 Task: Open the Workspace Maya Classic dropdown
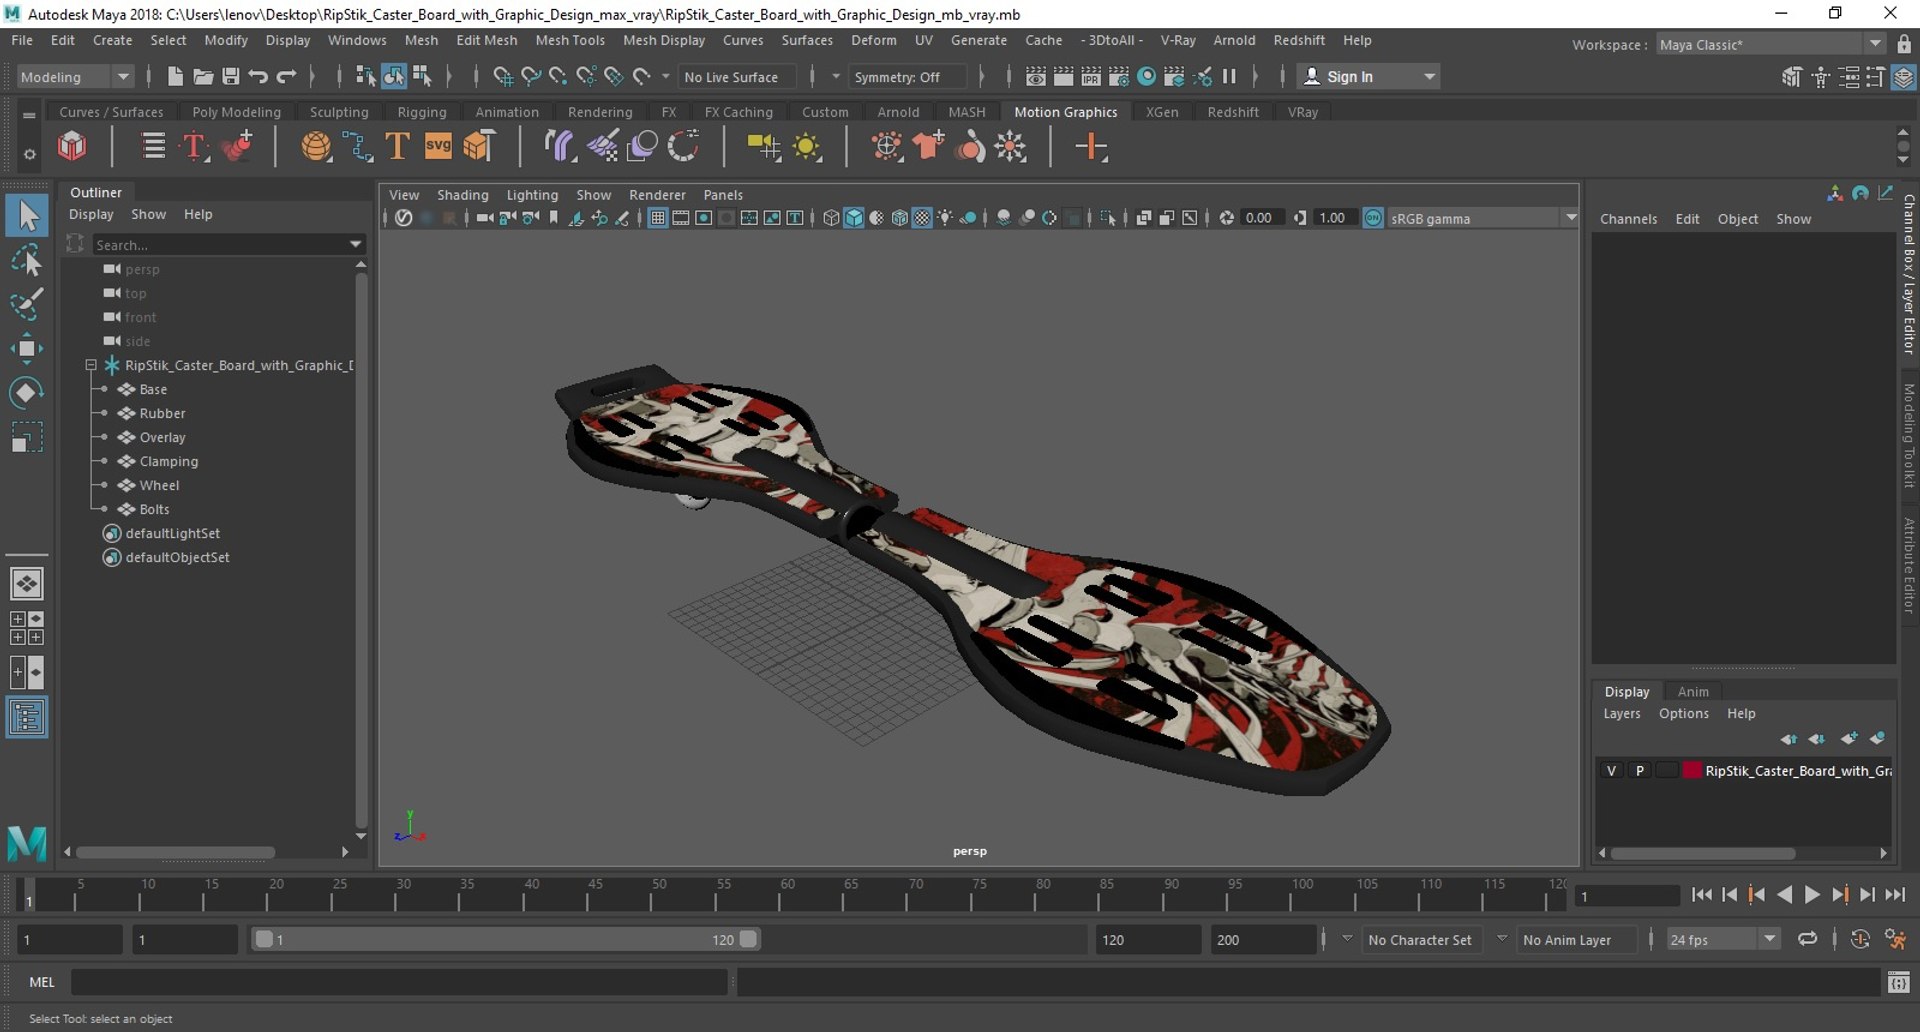pos(1770,44)
